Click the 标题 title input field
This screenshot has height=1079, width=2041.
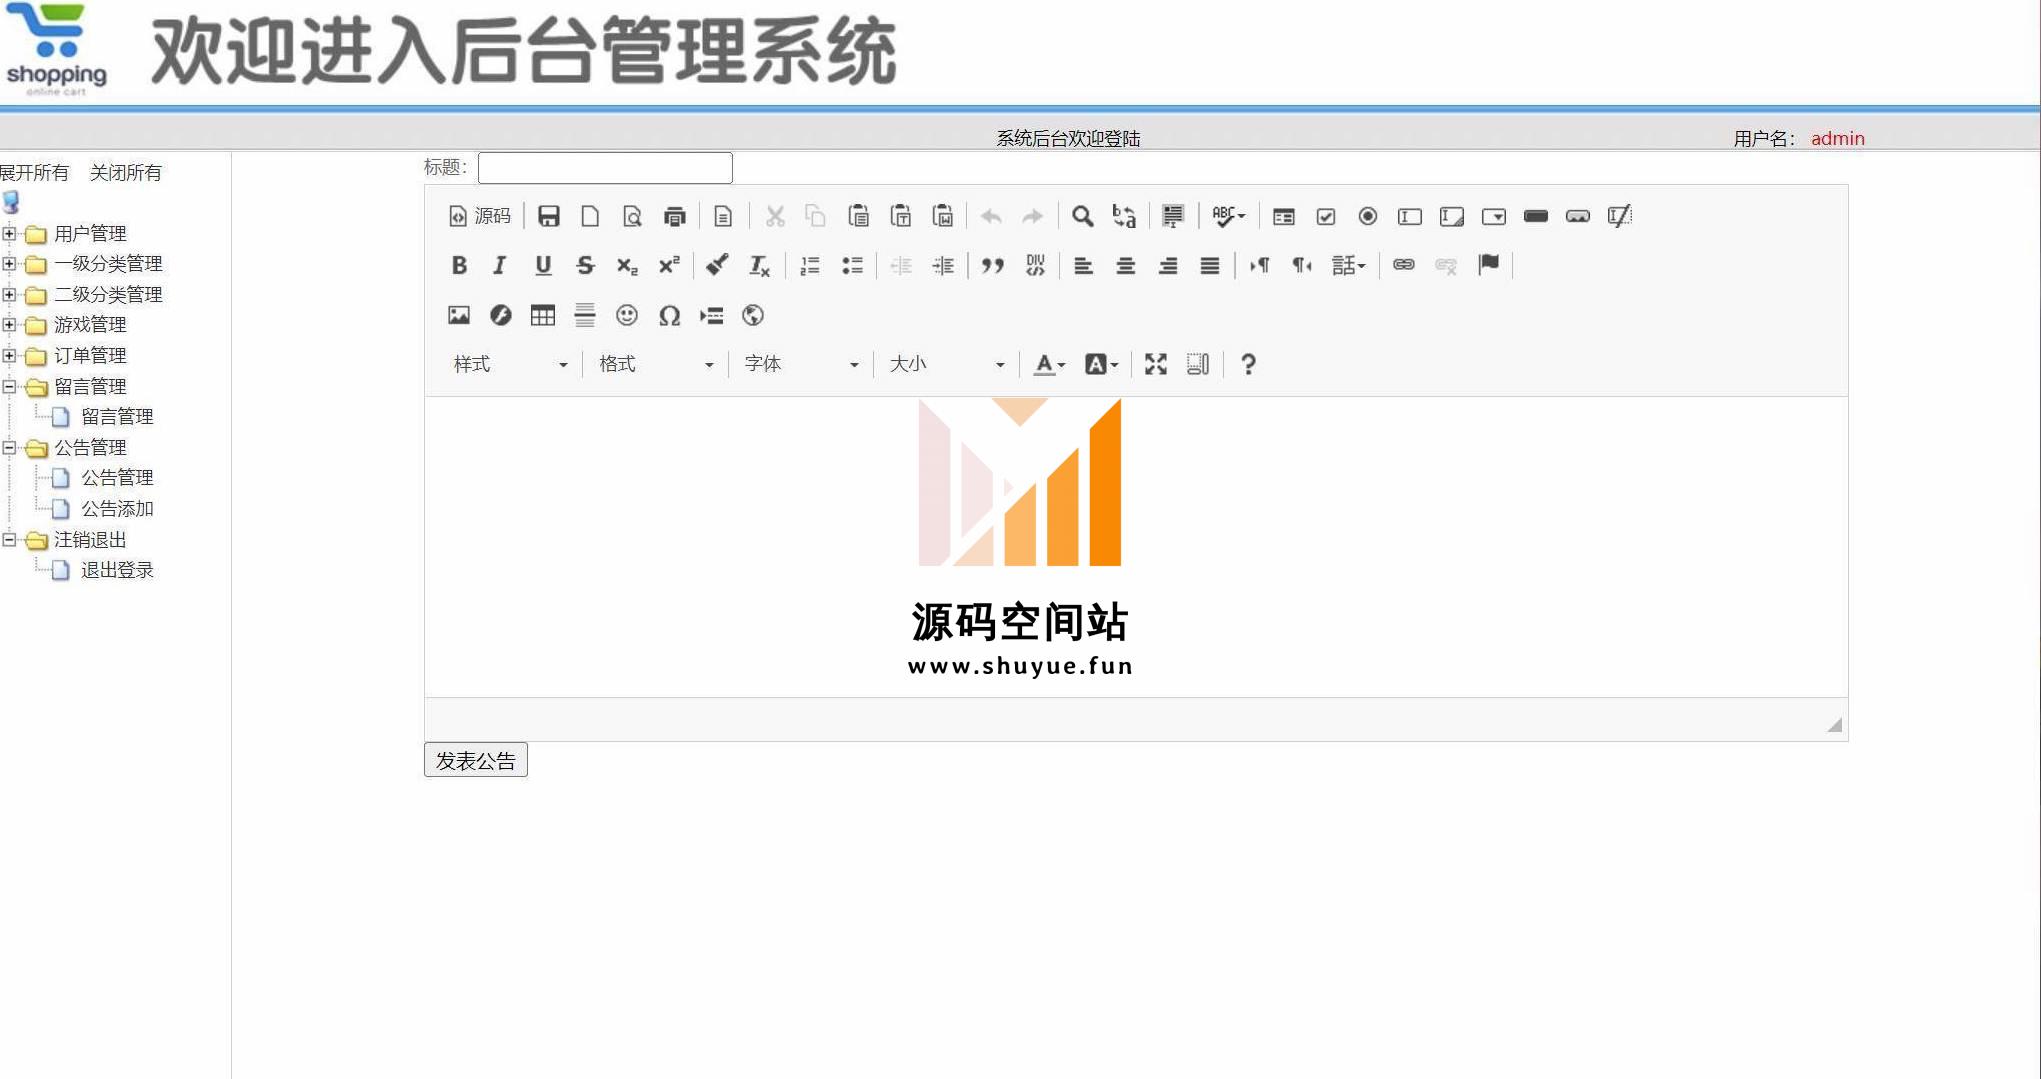pos(605,167)
